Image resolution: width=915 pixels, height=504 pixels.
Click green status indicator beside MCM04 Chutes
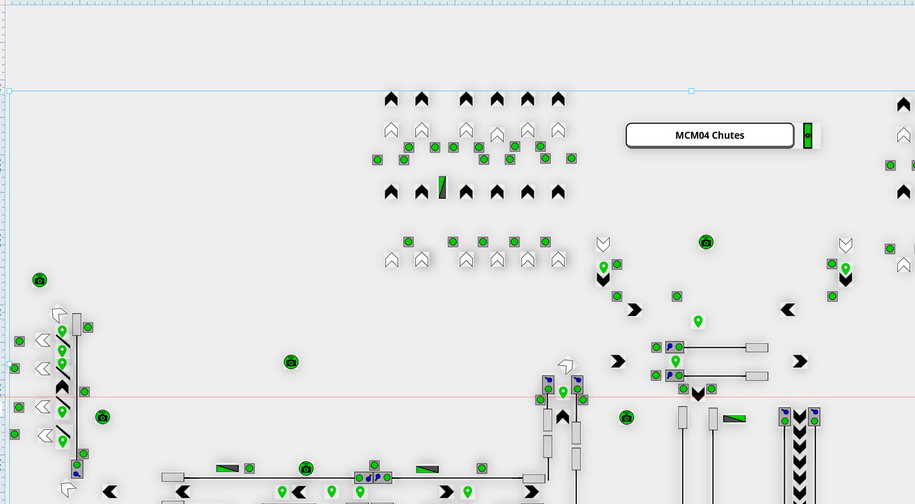808,135
